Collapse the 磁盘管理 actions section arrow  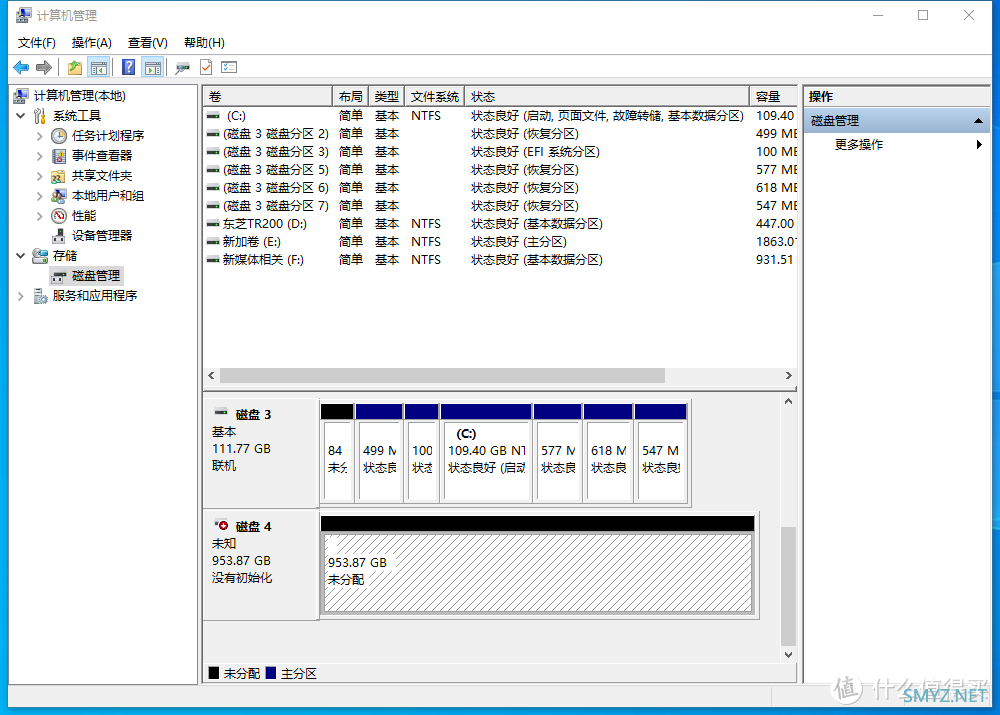(978, 121)
